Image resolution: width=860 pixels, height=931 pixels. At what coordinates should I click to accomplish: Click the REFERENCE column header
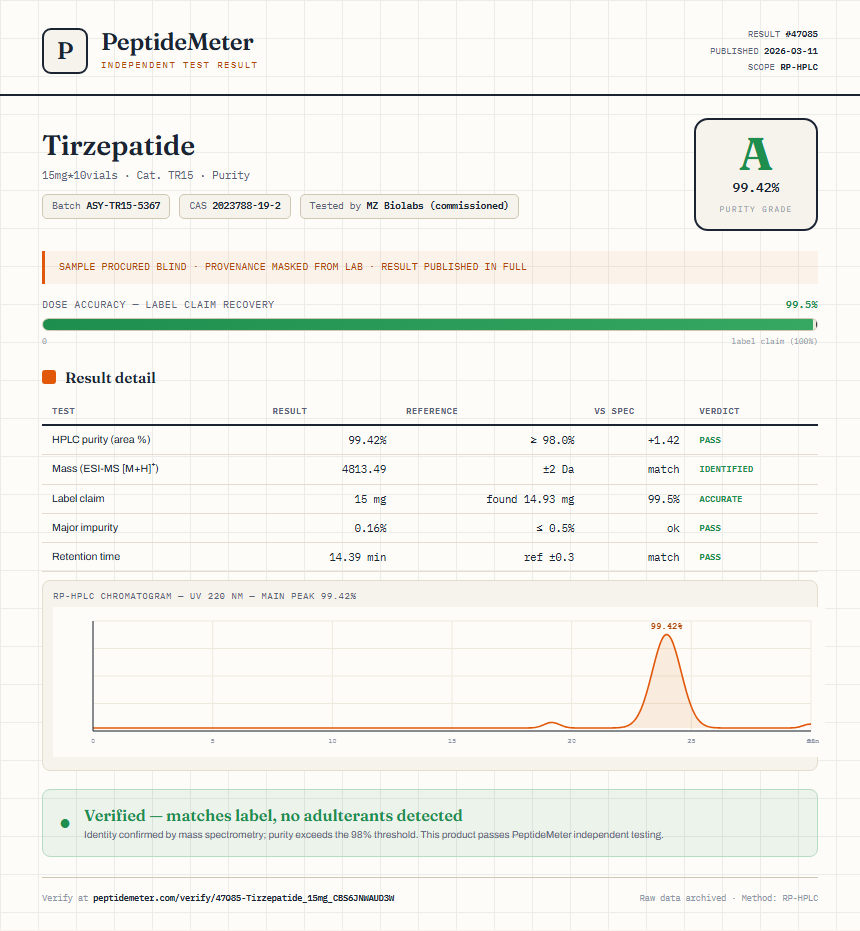[x=432, y=411]
